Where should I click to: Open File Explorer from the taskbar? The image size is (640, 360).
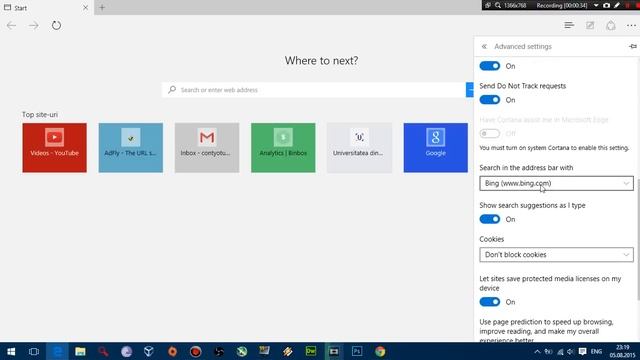click(x=80, y=351)
